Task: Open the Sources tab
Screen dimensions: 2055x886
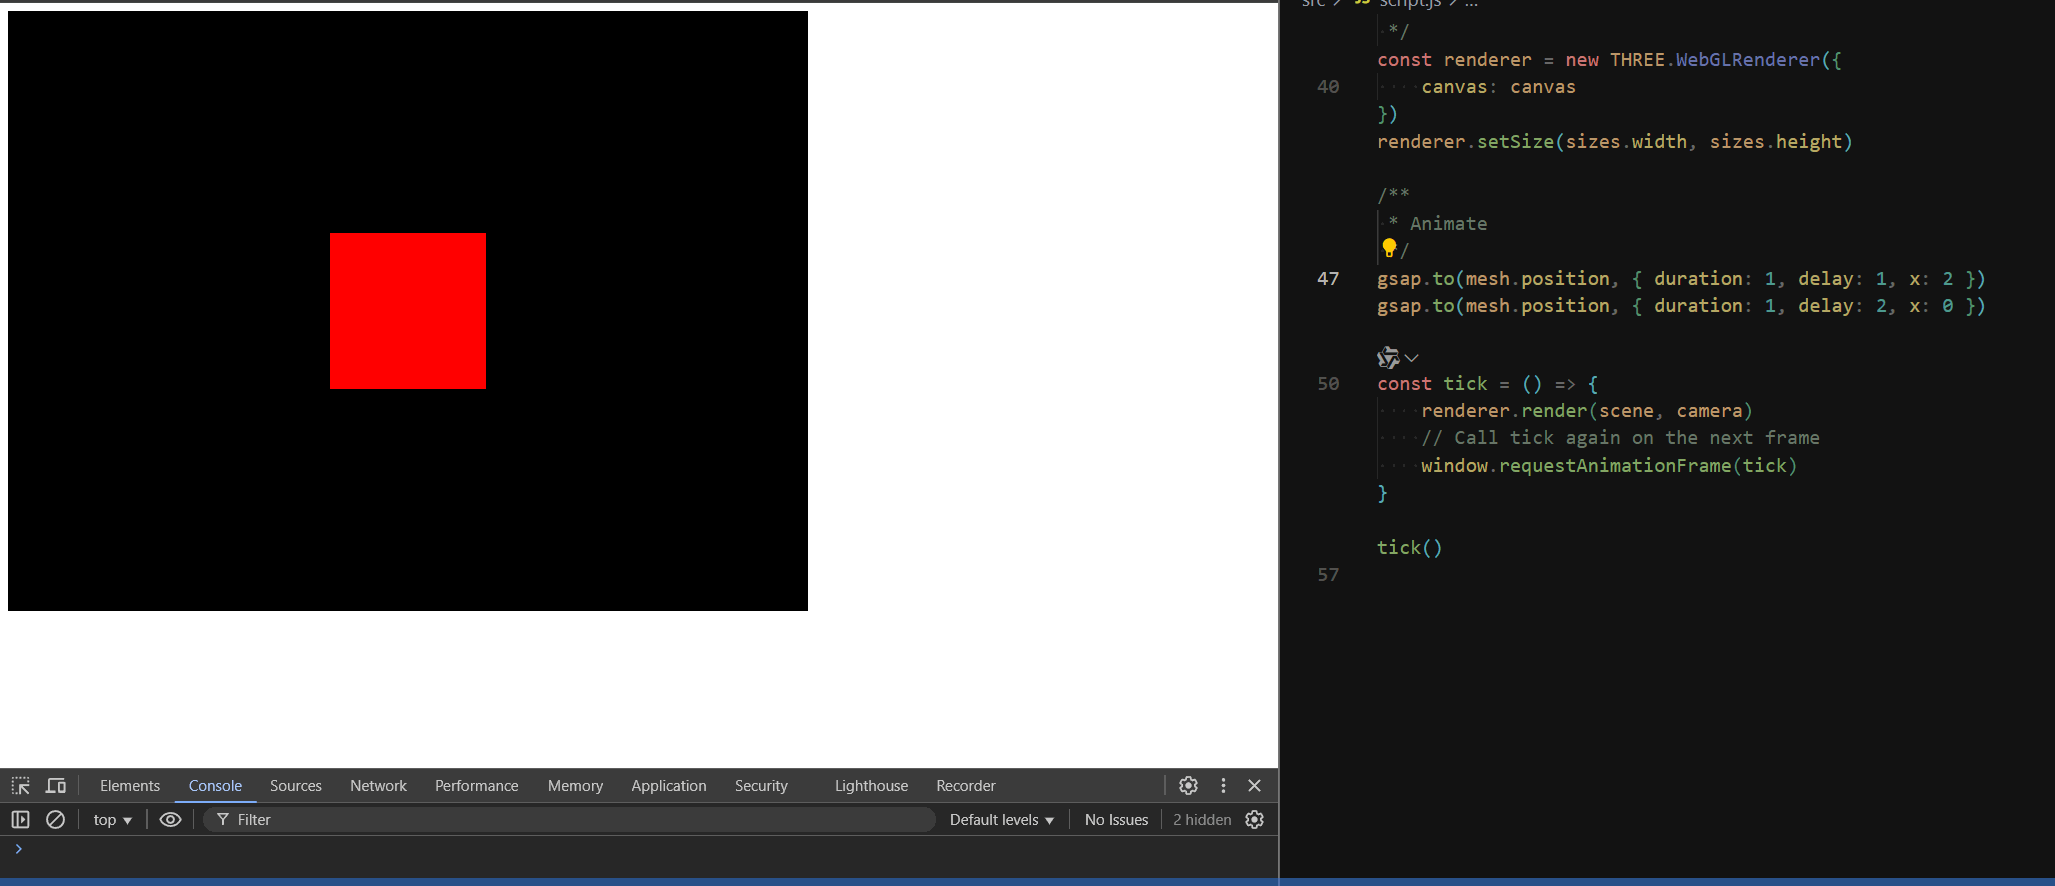Action: (x=296, y=786)
